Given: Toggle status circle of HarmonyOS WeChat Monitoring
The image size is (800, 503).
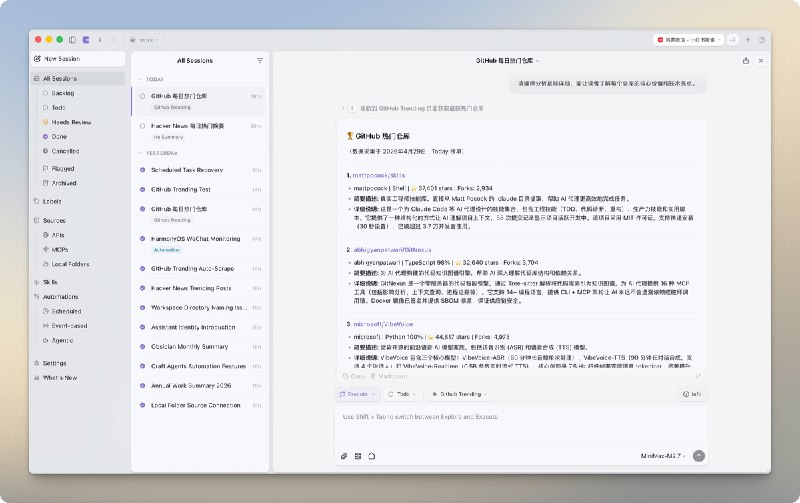Looking at the screenshot, I should pyautogui.click(x=142, y=239).
